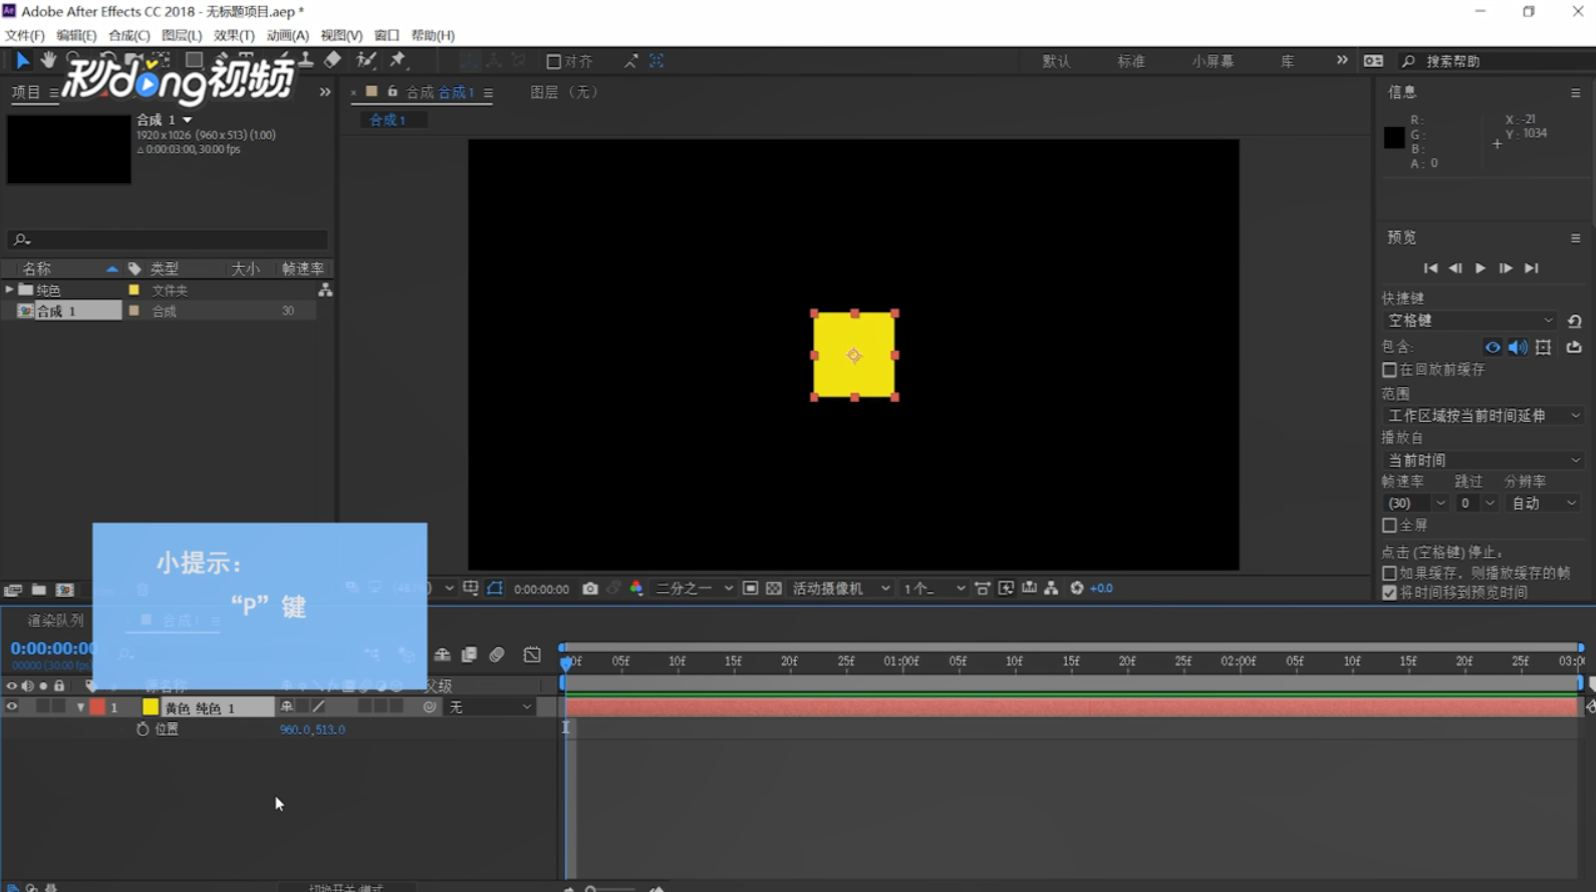Click the Position stopwatch icon
This screenshot has height=892, width=1596.
point(142,729)
